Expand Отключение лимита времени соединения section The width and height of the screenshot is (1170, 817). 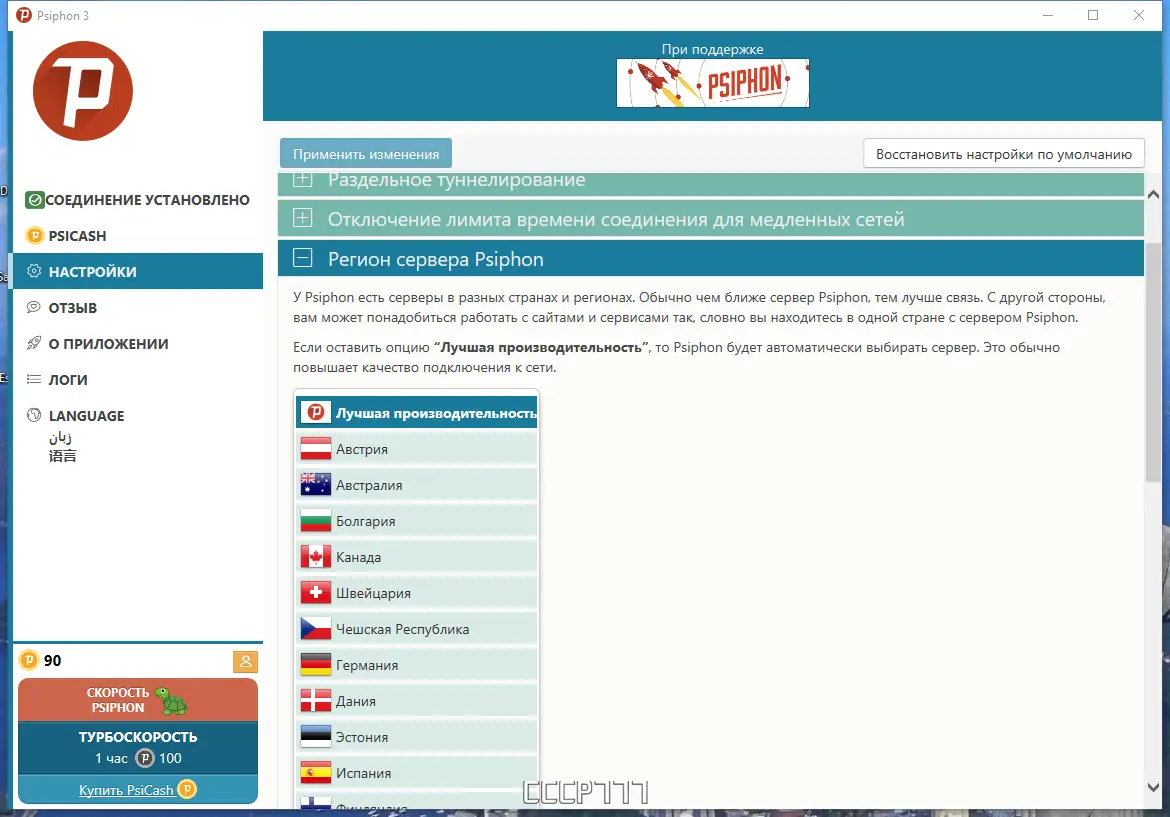(710, 219)
